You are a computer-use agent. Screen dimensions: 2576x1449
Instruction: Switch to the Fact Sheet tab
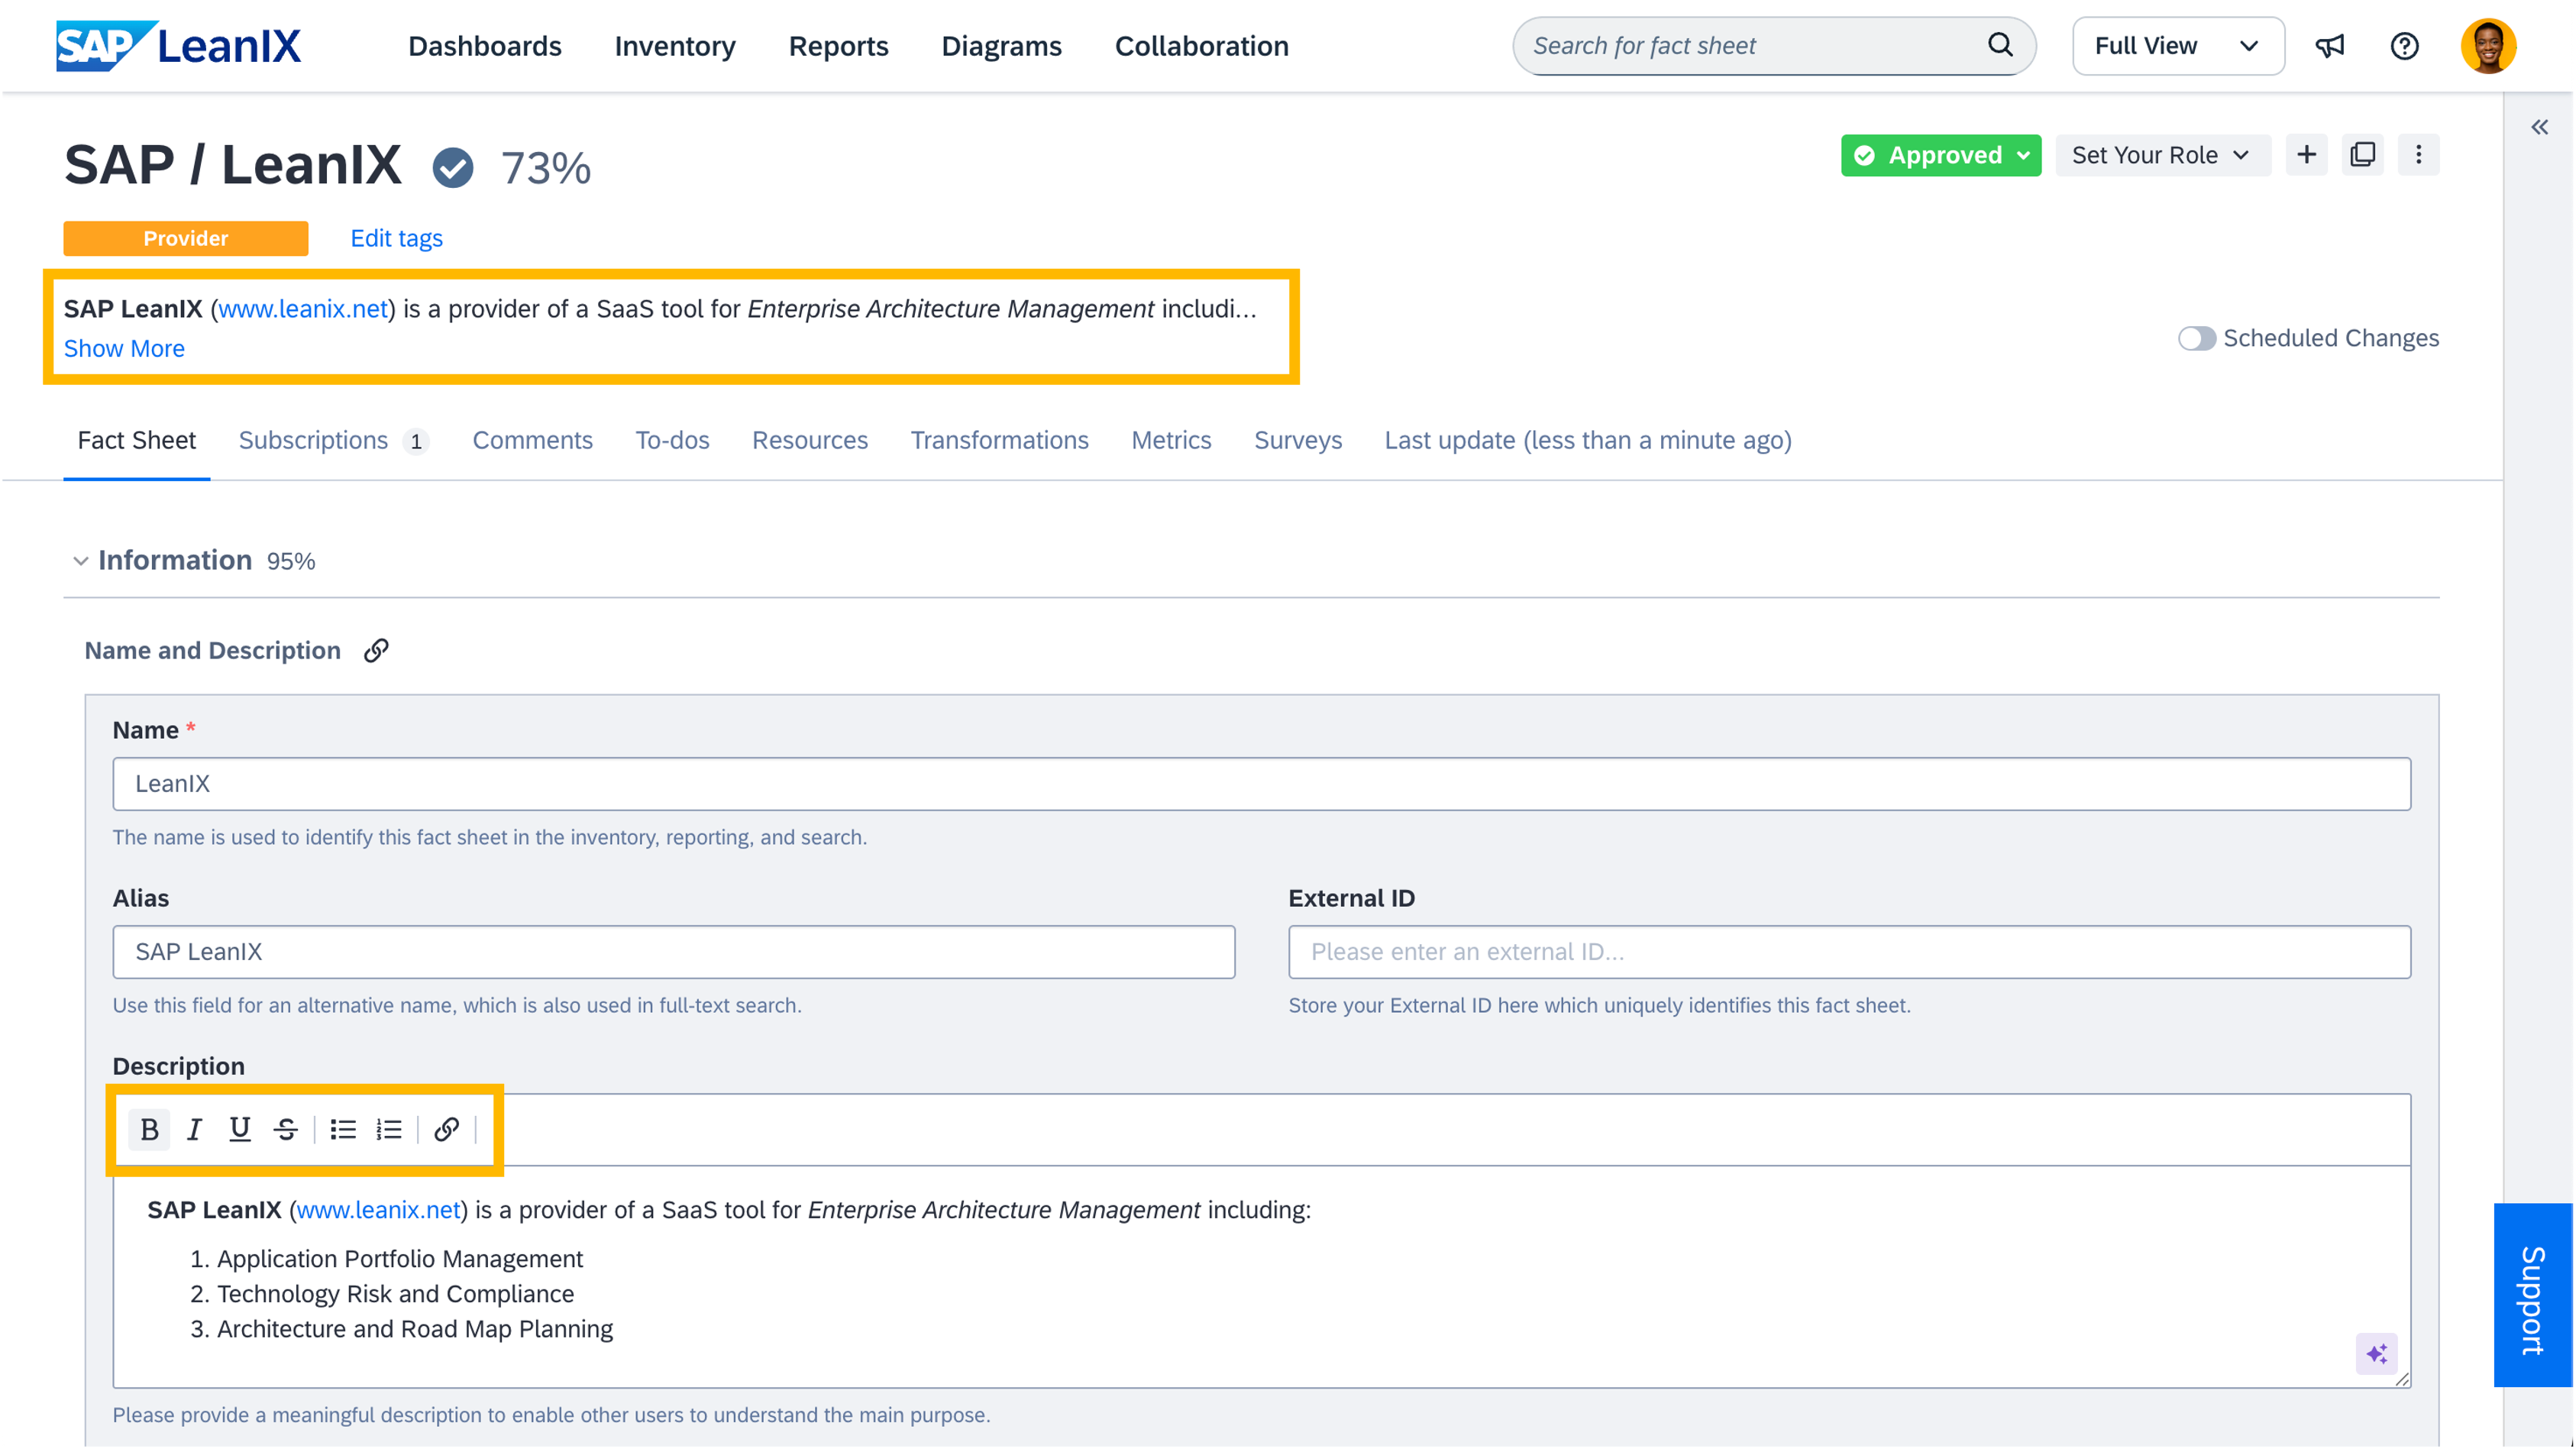coord(136,441)
